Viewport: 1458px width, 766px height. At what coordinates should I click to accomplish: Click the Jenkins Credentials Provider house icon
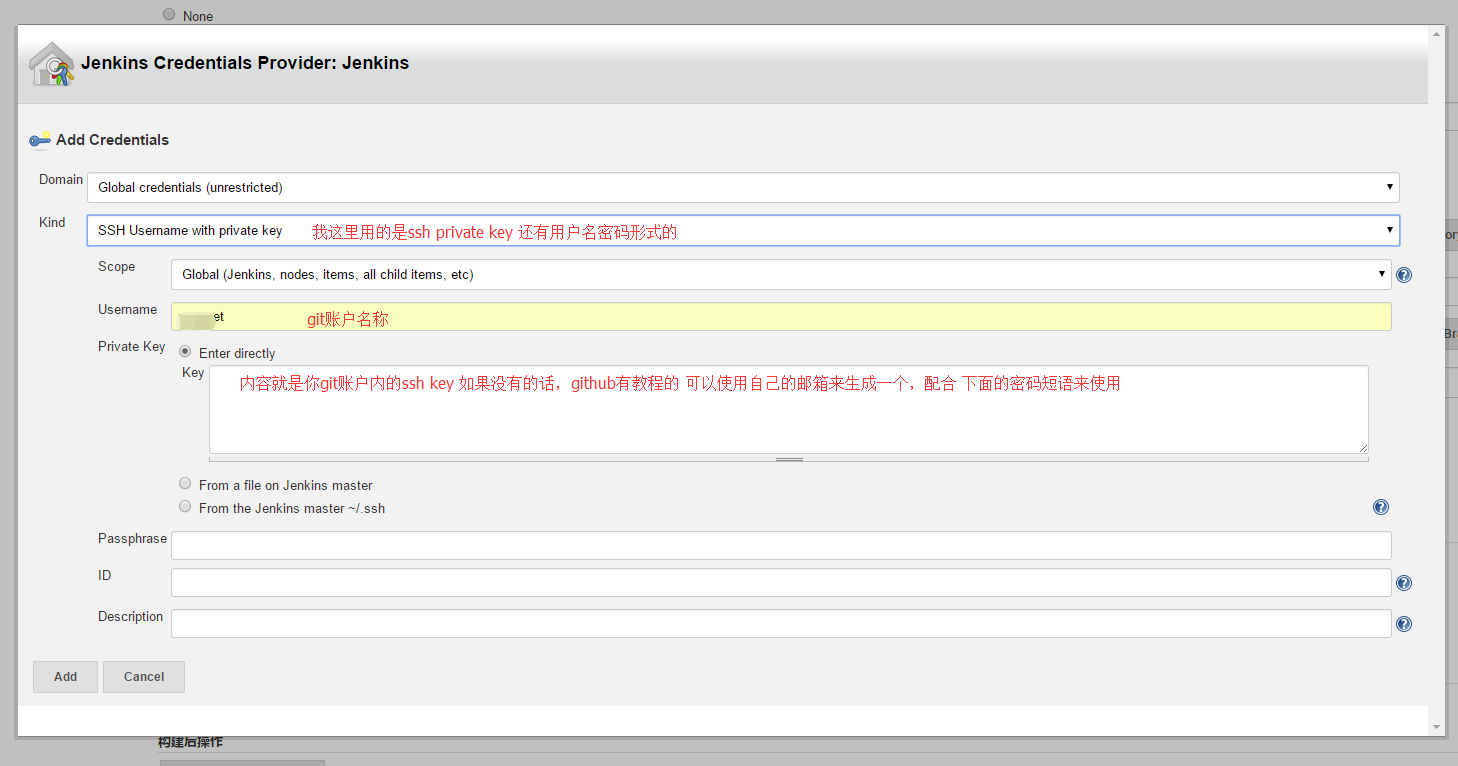click(52, 64)
